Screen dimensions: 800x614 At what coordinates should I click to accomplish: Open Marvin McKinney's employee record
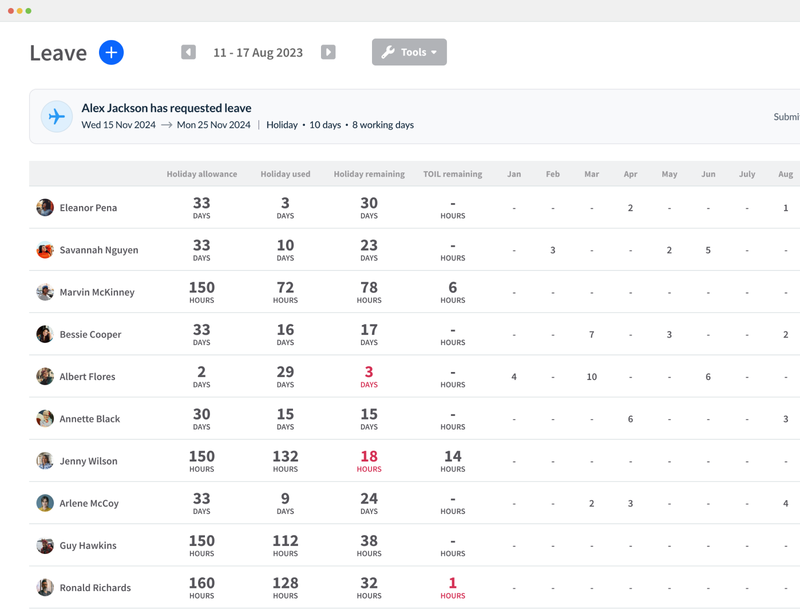tap(96, 292)
